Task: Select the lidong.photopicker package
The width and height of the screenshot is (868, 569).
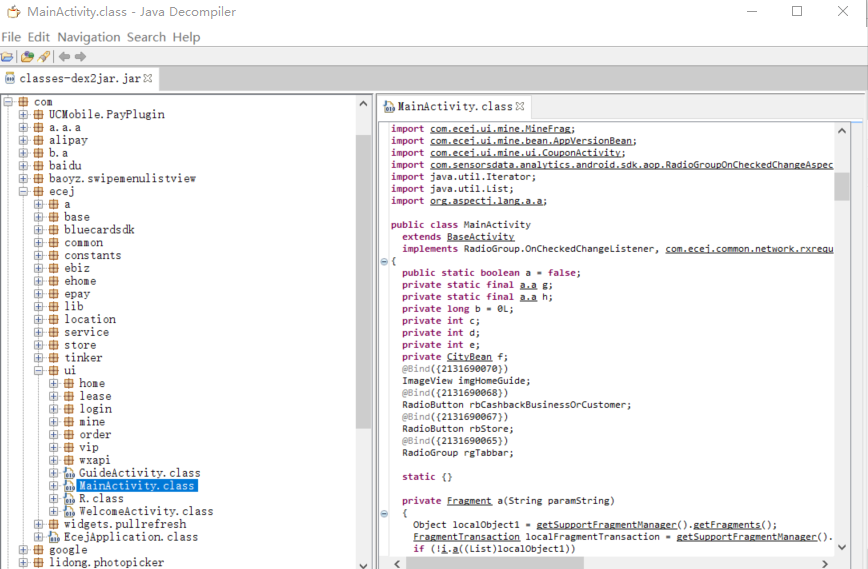Action: coord(106,562)
